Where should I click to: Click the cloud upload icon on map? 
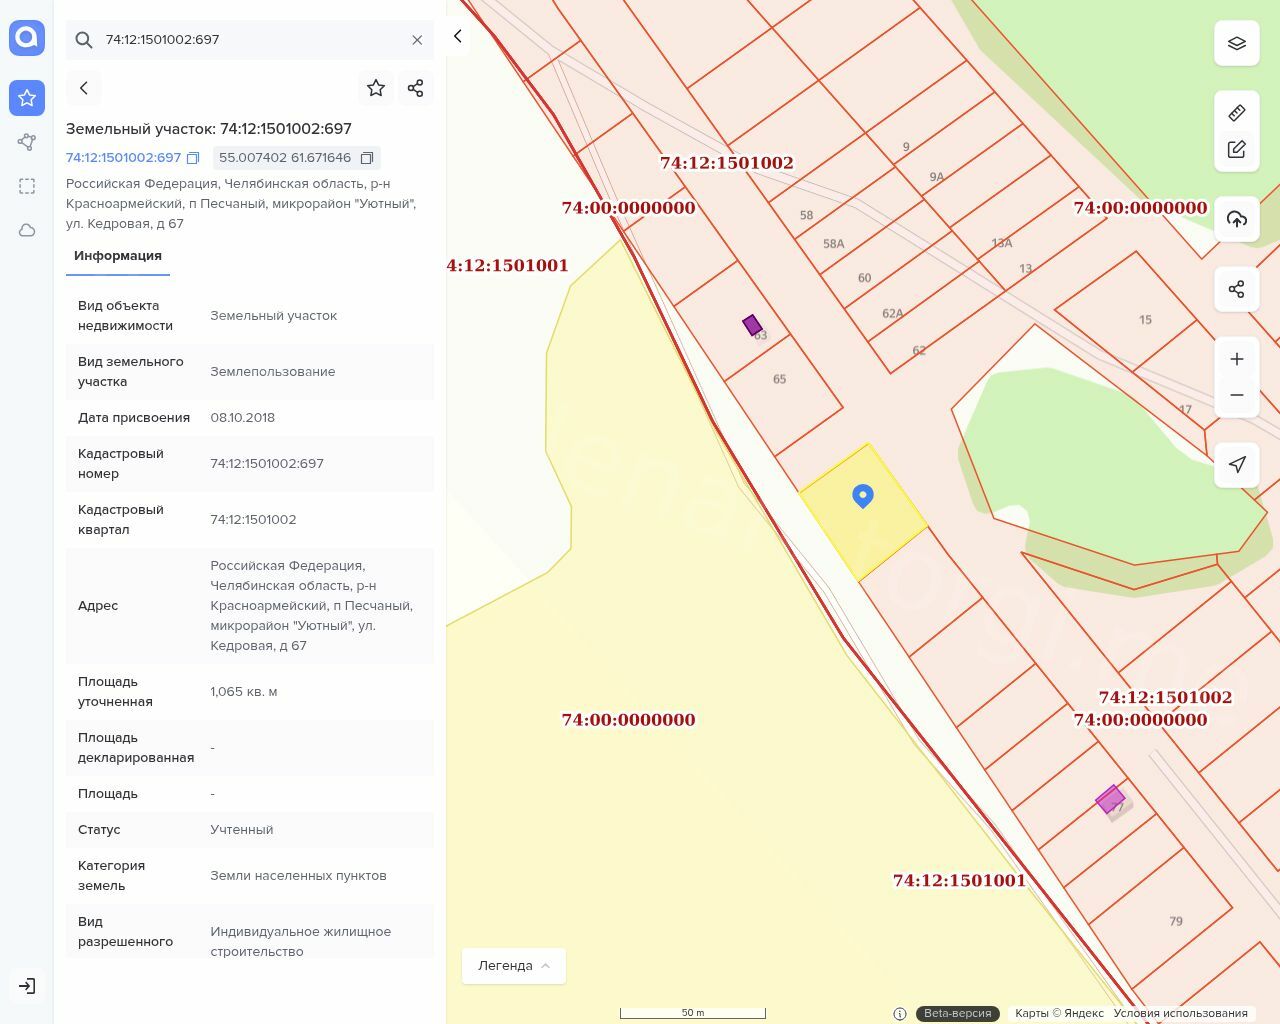click(1237, 219)
